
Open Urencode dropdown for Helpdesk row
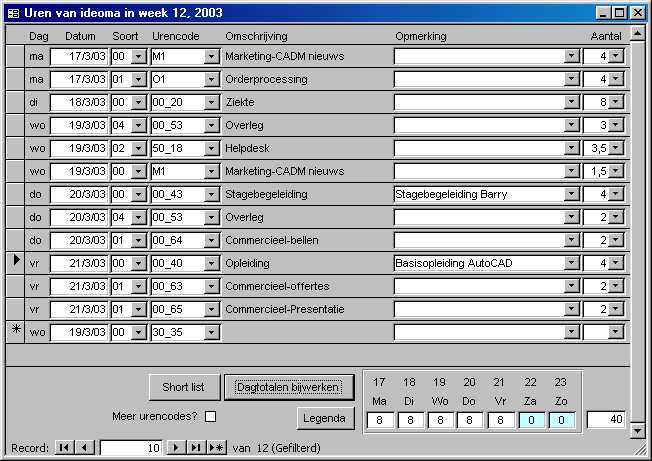tap(212, 148)
